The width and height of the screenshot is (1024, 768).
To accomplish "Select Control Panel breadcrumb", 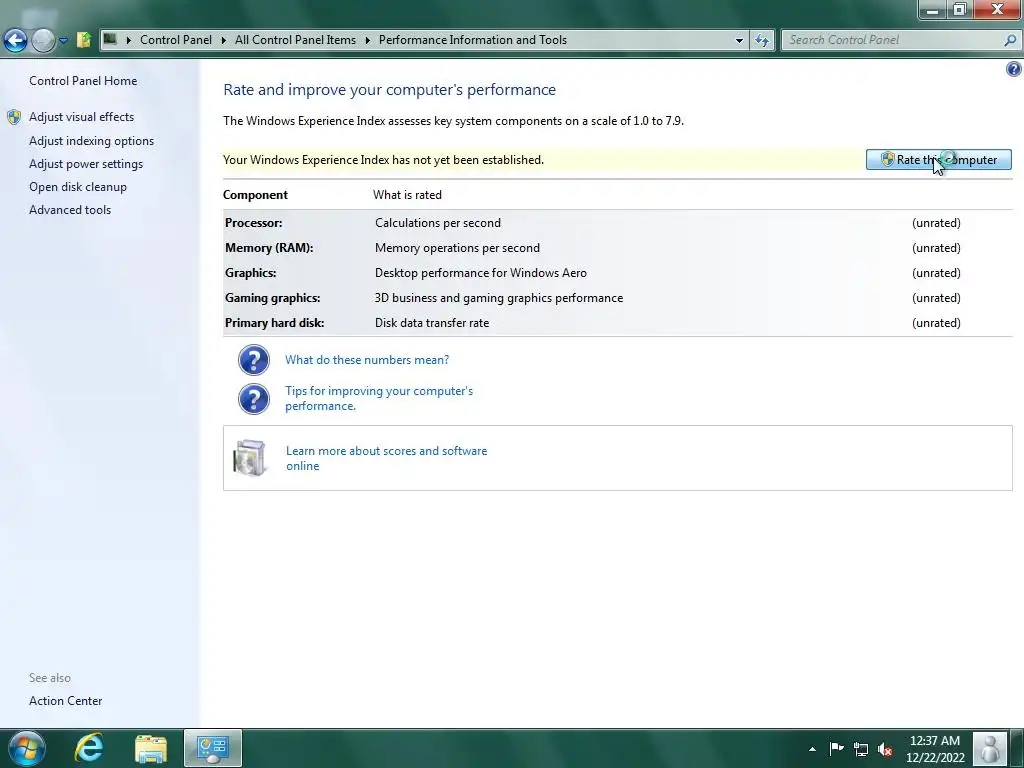I will (x=176, y=40).
